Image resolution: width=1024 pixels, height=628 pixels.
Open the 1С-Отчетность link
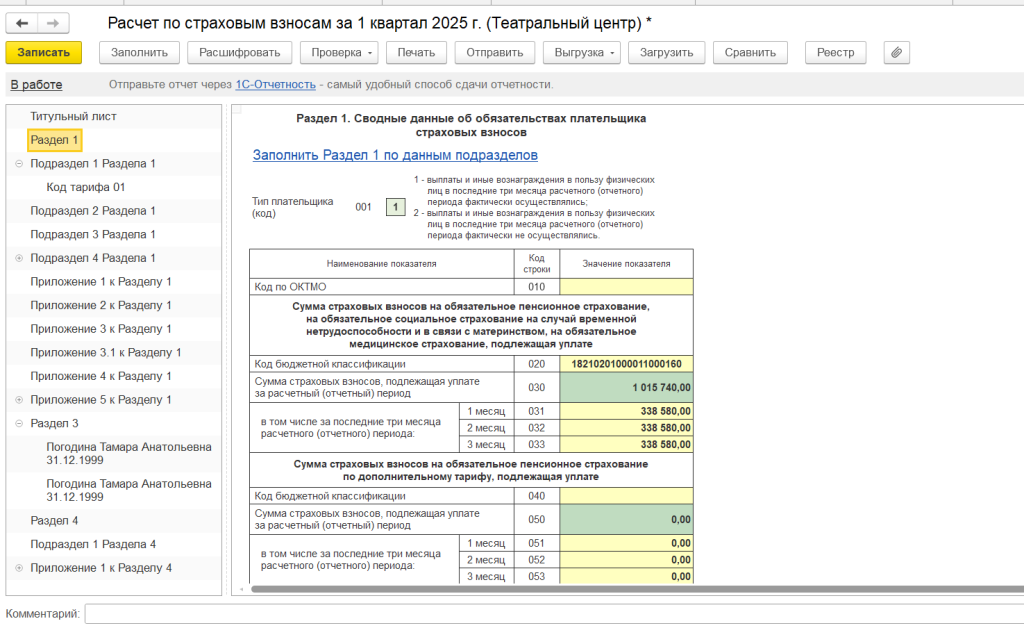point(275,85)
